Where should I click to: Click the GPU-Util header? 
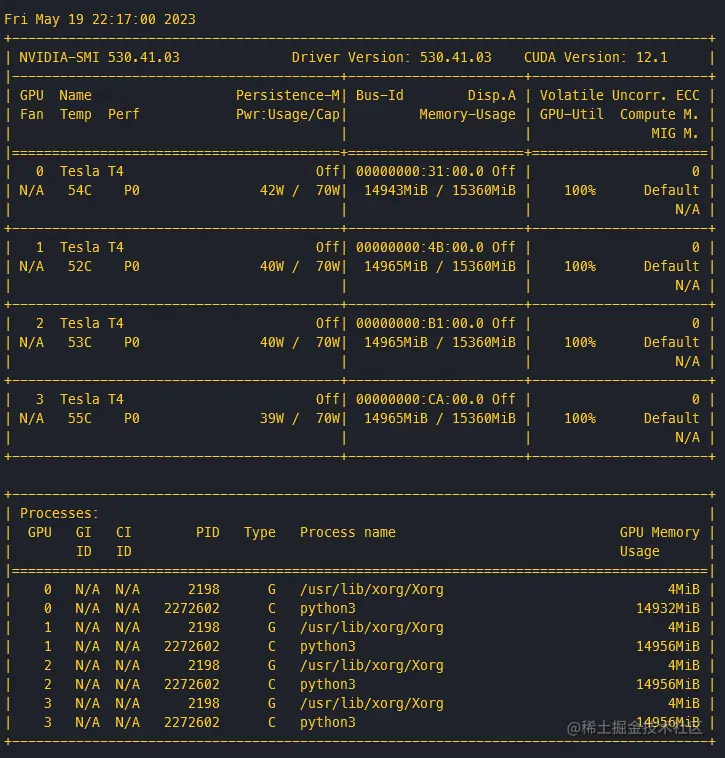click(572, 114)
